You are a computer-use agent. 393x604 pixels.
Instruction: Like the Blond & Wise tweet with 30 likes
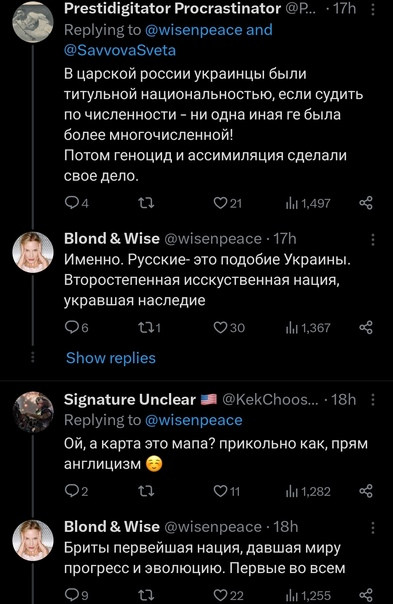pyautogui.click(x=220, y=327)
